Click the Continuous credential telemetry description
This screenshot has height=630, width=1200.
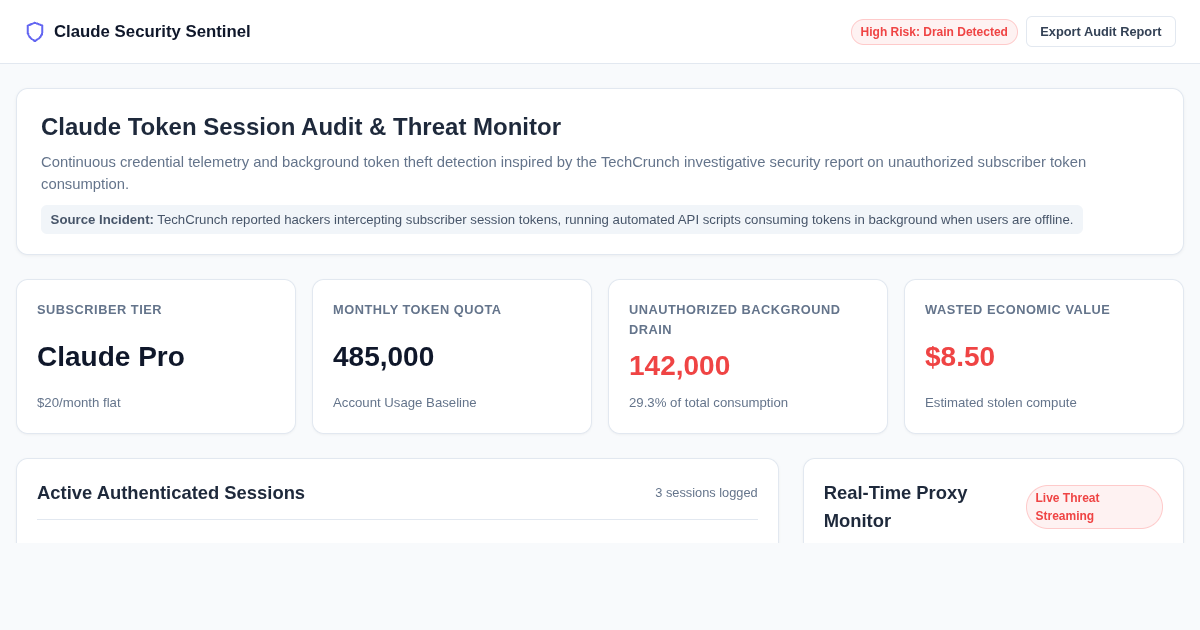pos(563,173)
